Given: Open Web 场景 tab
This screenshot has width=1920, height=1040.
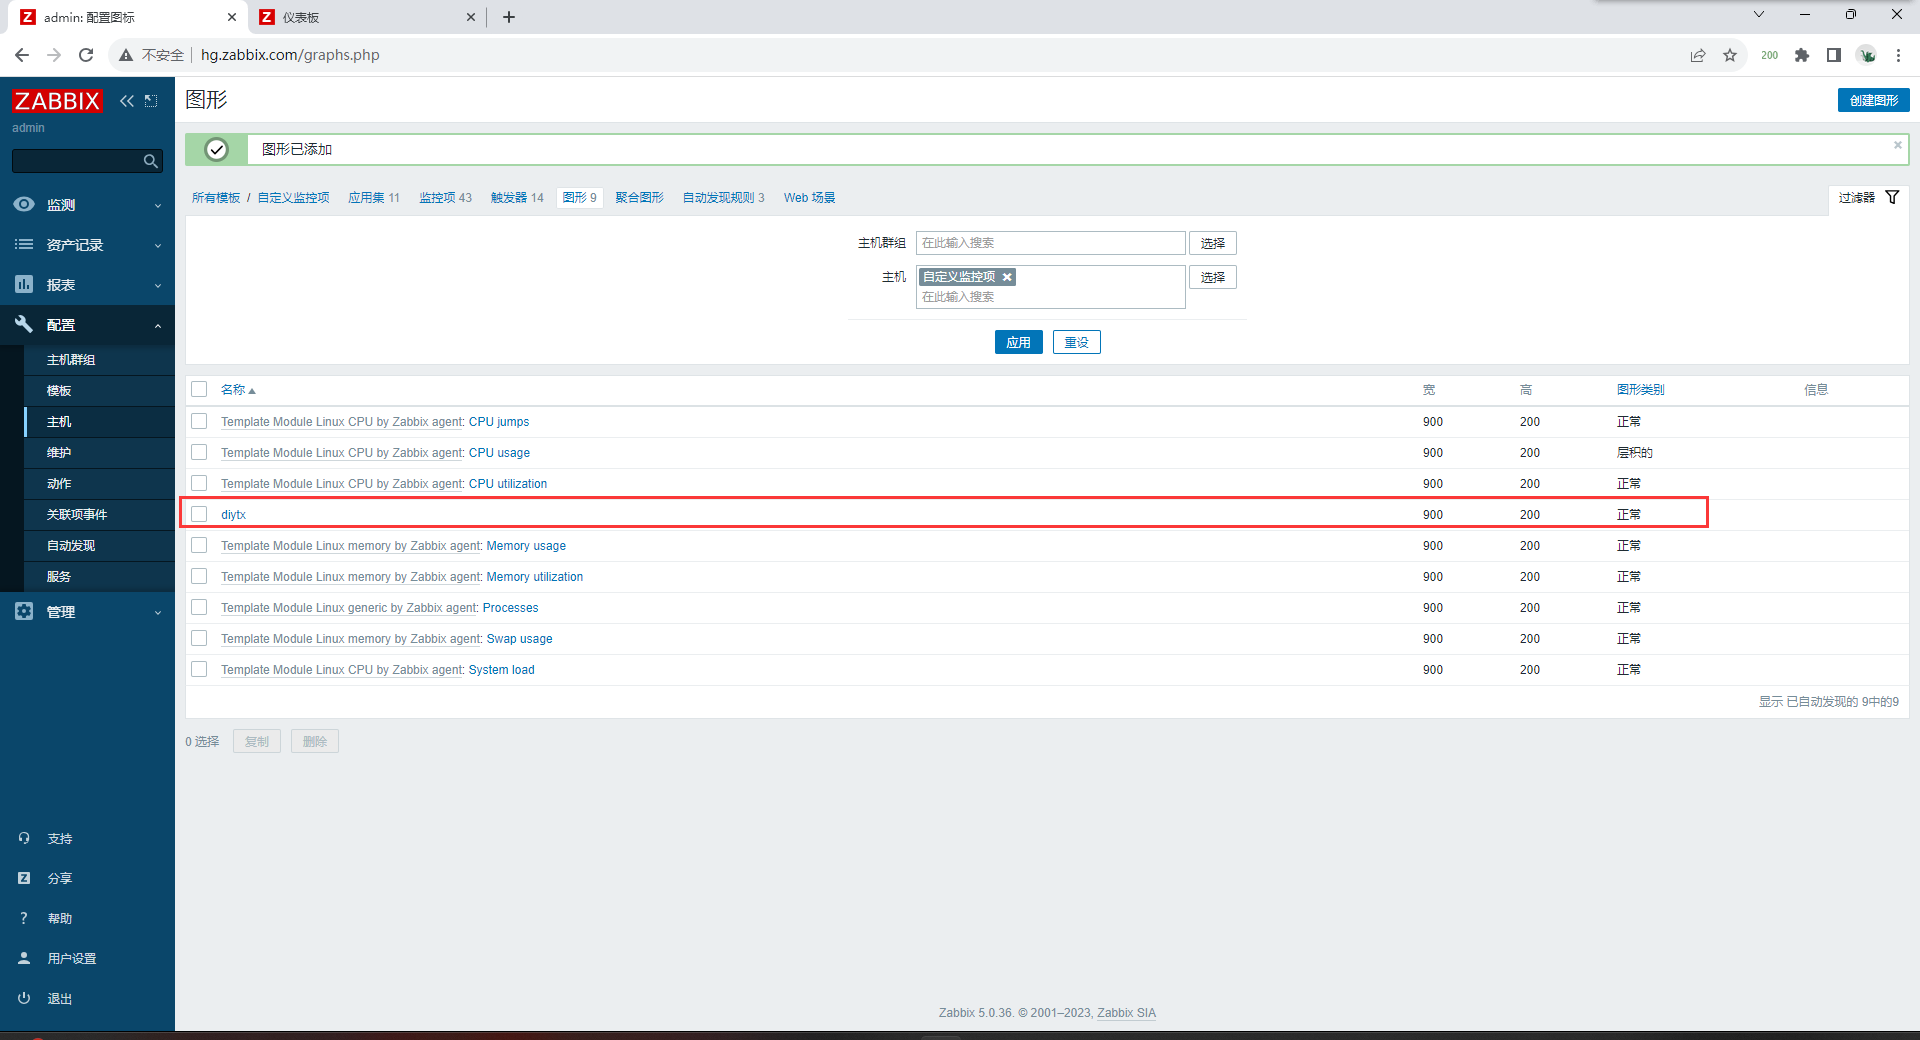Looking at the screenshot, I should click(x=809, y=198).
